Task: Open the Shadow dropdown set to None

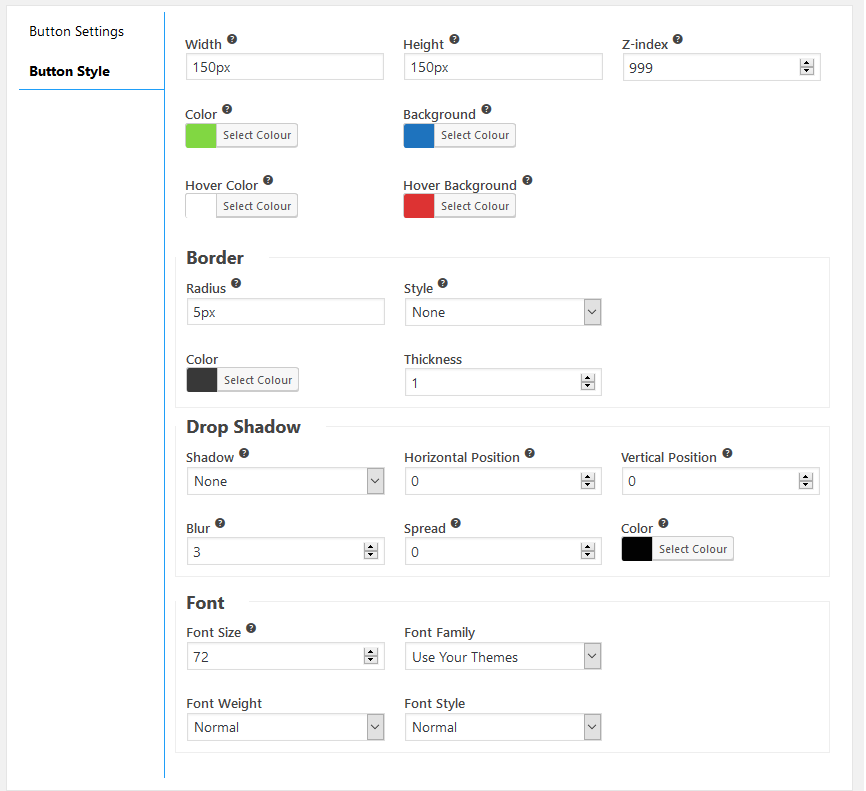Action: [285, 481]
